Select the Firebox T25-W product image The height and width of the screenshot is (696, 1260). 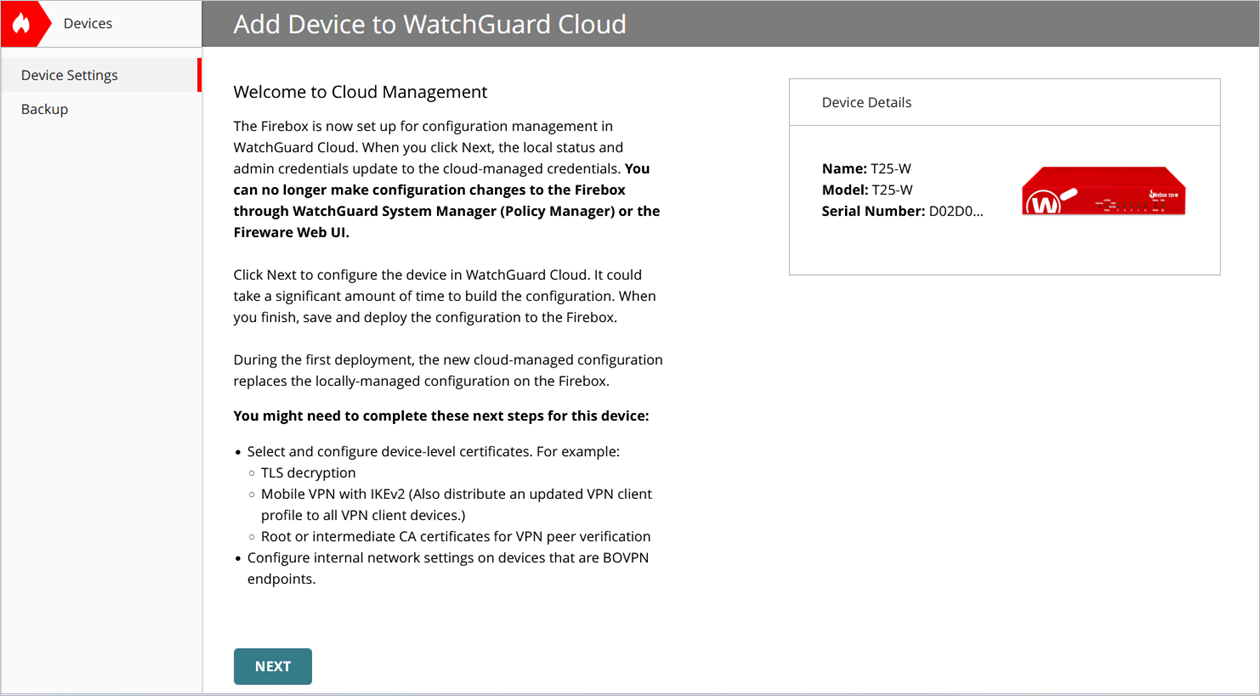1103,190
